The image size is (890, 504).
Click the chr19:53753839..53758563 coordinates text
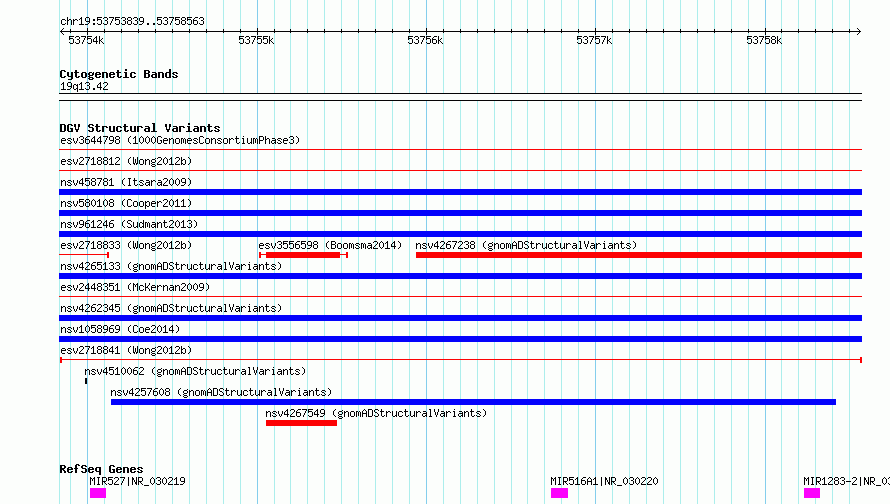pos(132,21)
